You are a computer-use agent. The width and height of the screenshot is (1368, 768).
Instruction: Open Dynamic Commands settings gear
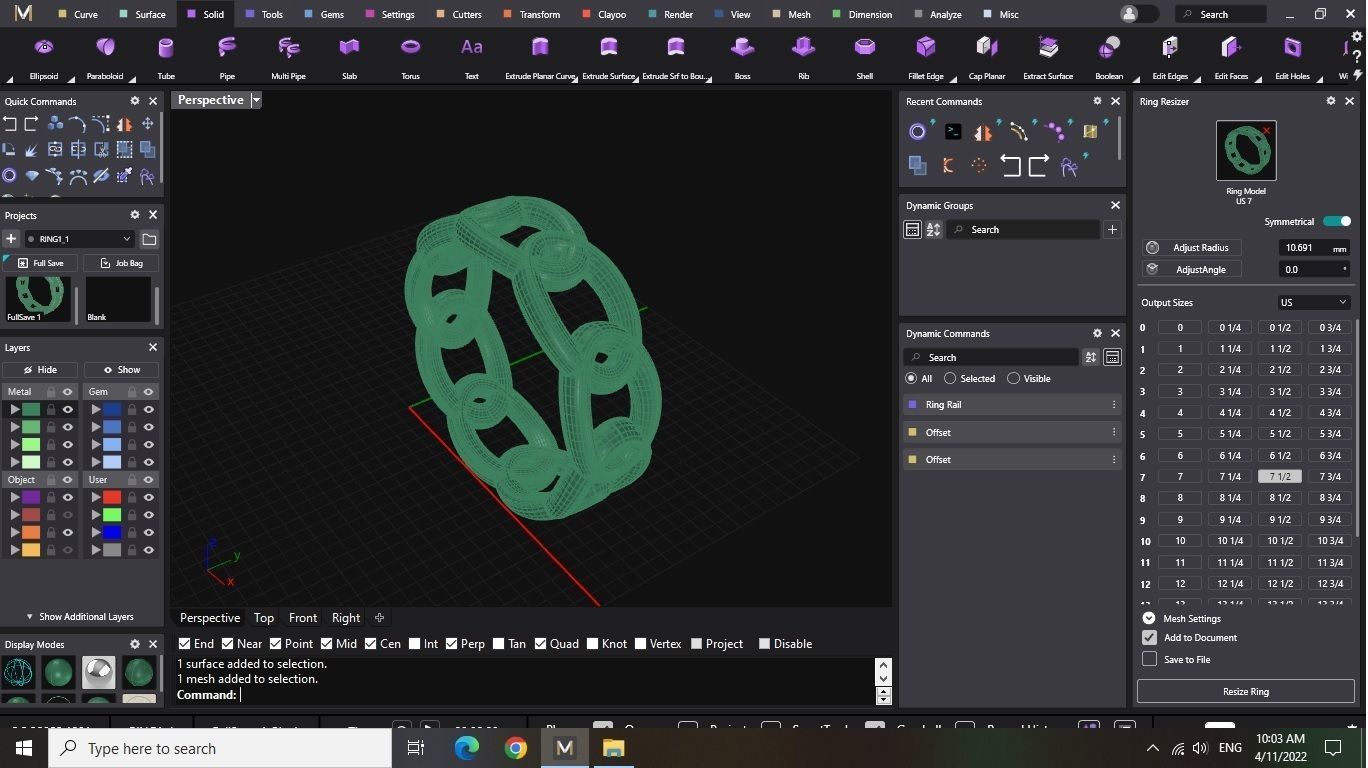(1097, 333)
